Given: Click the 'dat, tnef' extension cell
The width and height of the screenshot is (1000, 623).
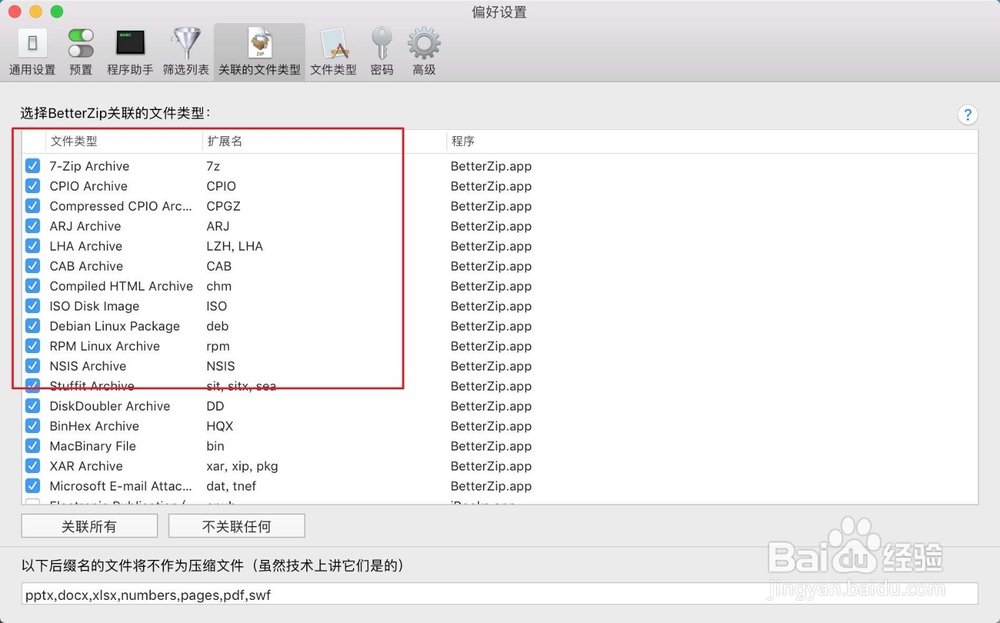Looking at the screenshot, I should 231,486.
